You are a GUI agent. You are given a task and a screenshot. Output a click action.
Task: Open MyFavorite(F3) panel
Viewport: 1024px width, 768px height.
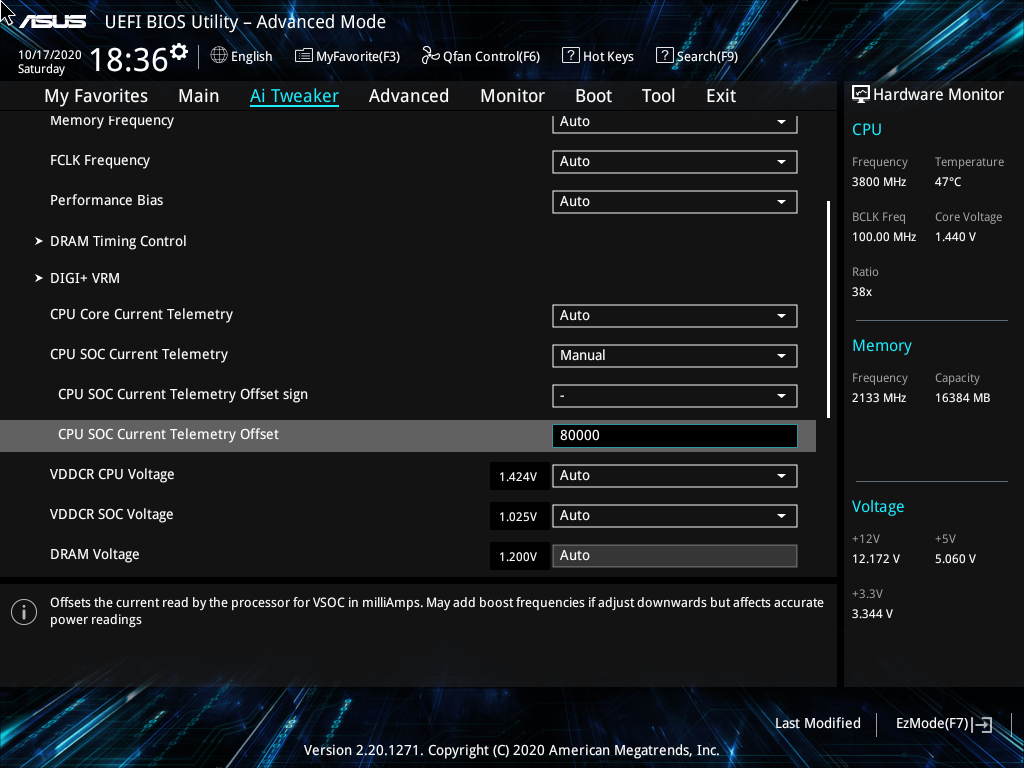point(347,56)
